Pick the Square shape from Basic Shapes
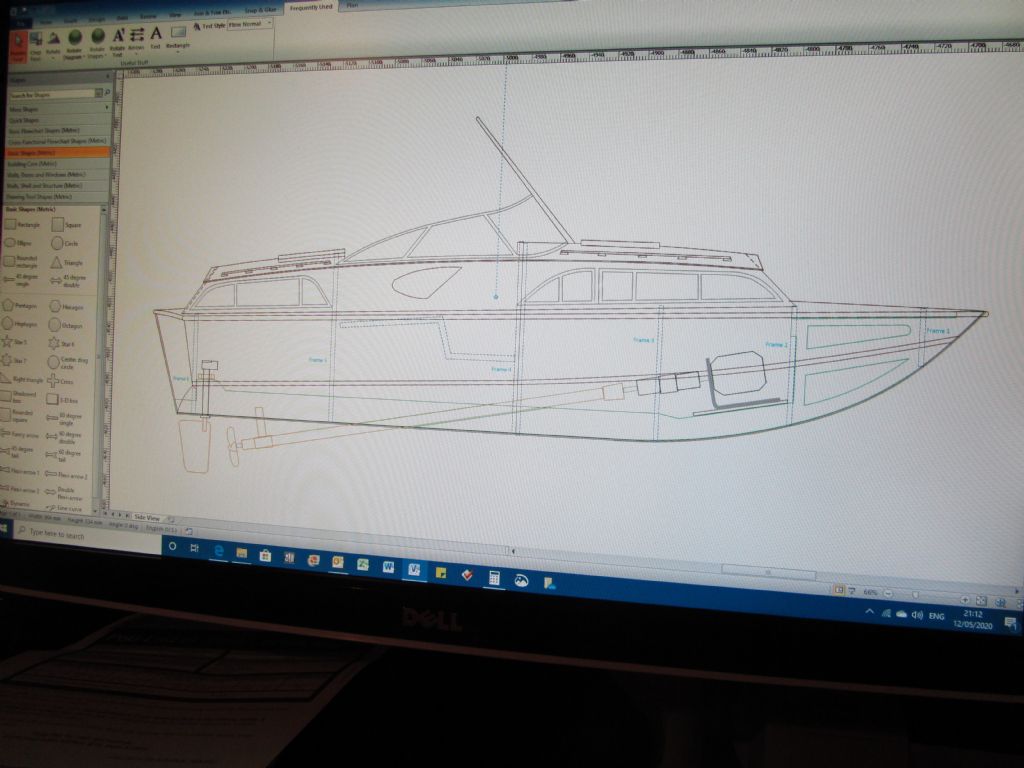Viewport: 1024px width, 768px height. [66, 225]
